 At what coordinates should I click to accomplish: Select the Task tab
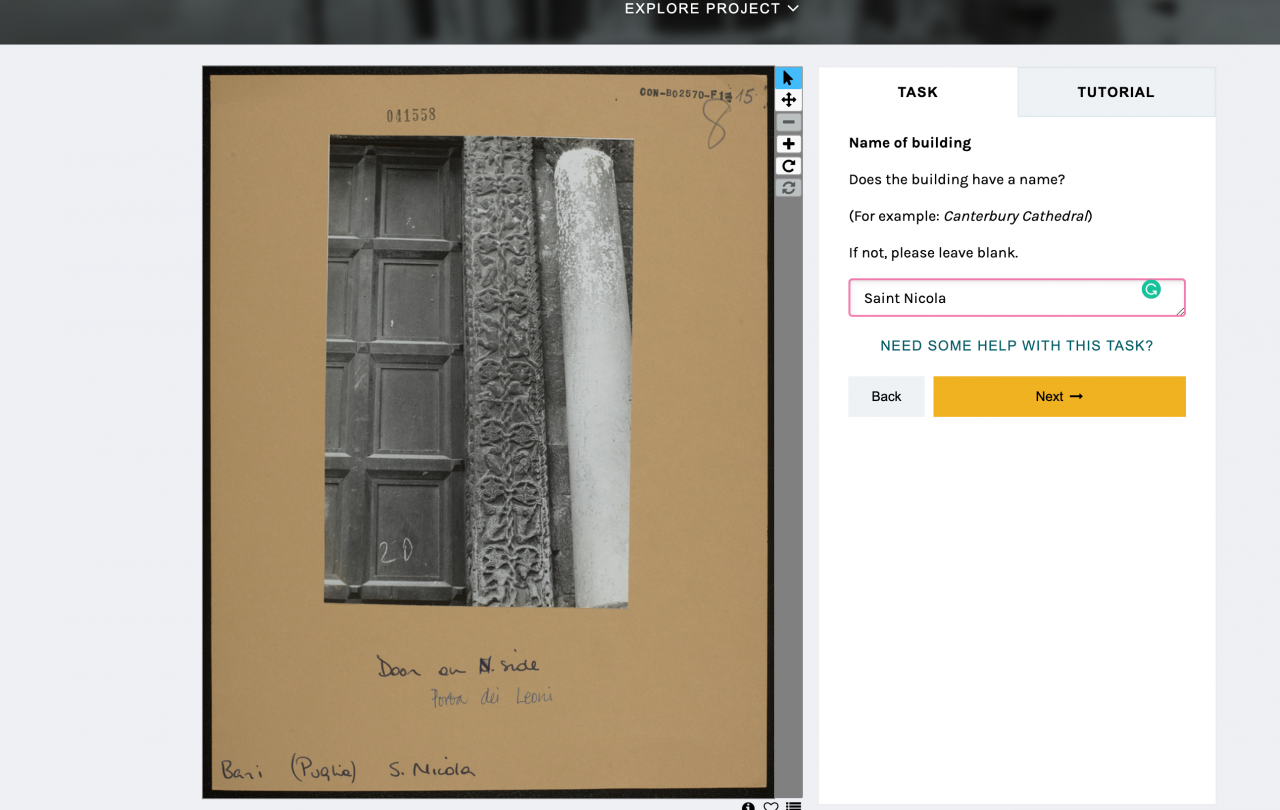coord(917,92)
